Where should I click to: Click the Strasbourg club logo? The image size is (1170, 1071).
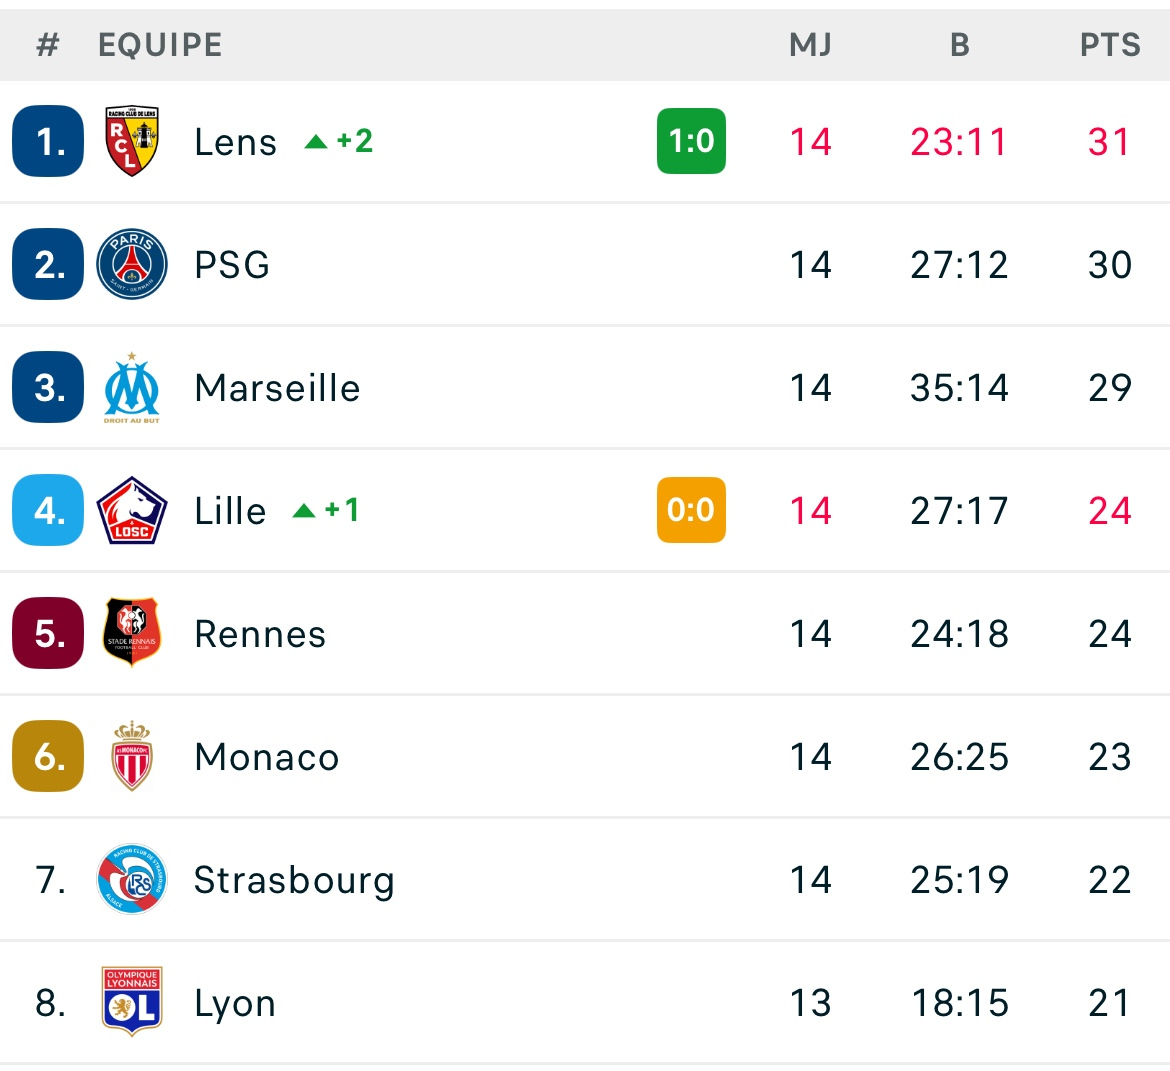point(131,880)
